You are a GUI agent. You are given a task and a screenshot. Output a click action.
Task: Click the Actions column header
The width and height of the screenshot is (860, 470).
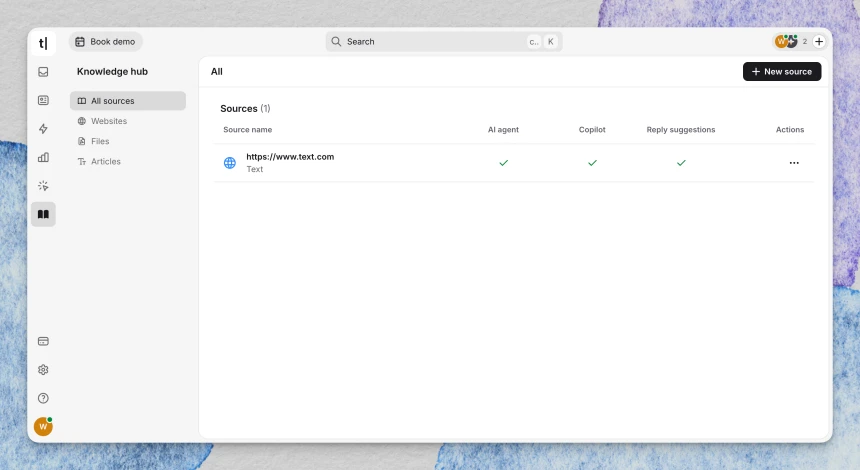(790, 129)
